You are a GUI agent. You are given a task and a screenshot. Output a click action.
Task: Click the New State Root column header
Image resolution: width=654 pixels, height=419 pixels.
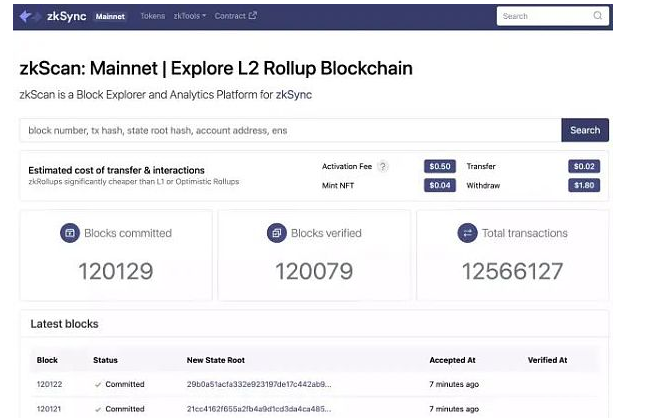[216, 360]
